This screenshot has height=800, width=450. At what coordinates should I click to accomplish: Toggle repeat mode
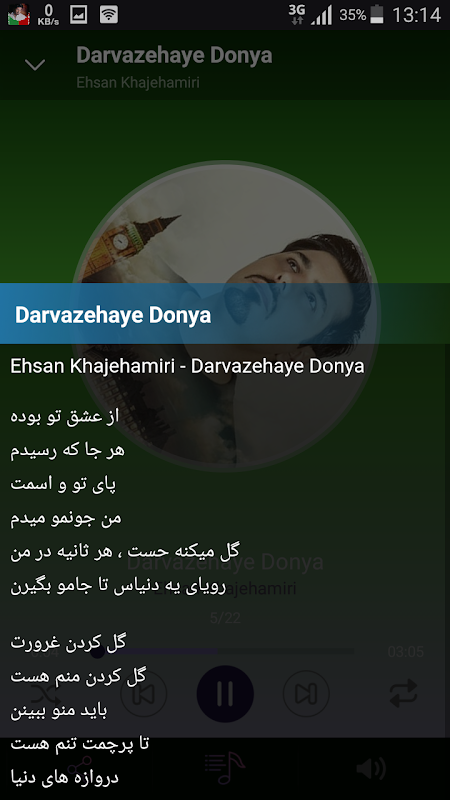coord(404,694)
